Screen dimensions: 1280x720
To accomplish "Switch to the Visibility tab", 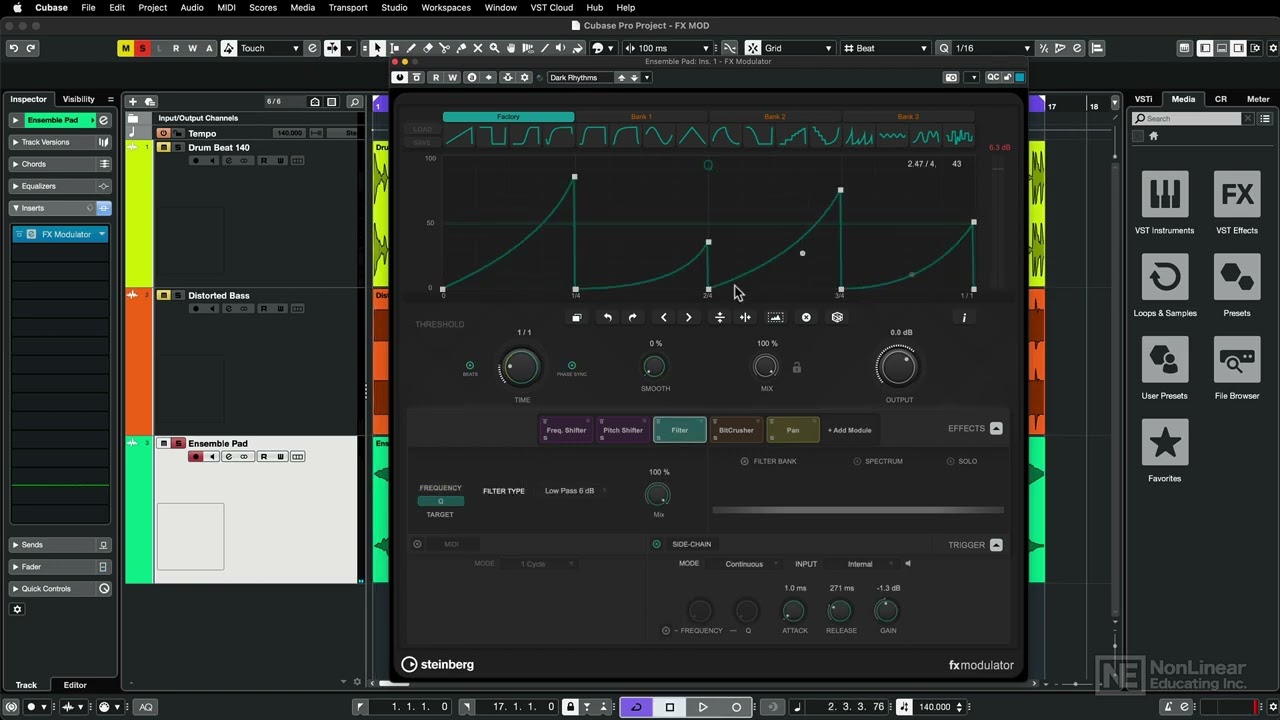I will click(x=79, y=99).
